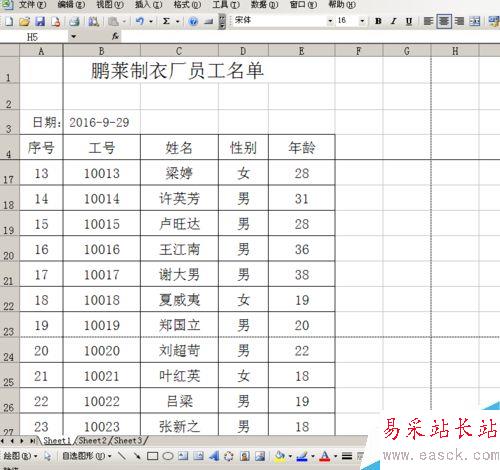Toggle Underline formatting
Image resolution: width=500 pixels, height=470 pixels.
409,21
